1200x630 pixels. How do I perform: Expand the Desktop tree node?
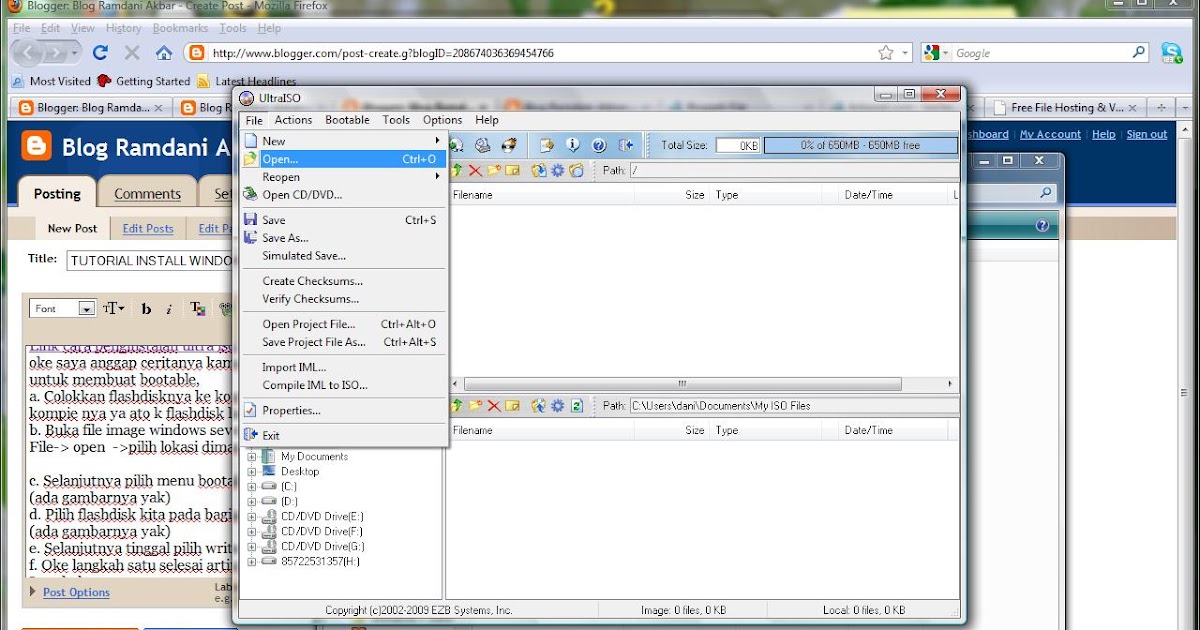252,472
